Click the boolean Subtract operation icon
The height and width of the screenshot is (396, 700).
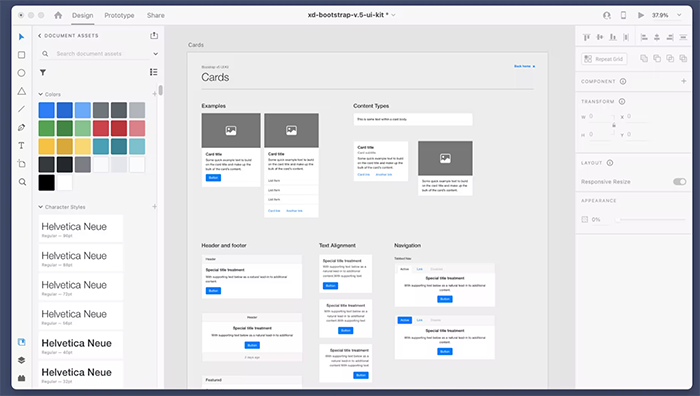tap(657, 58)
